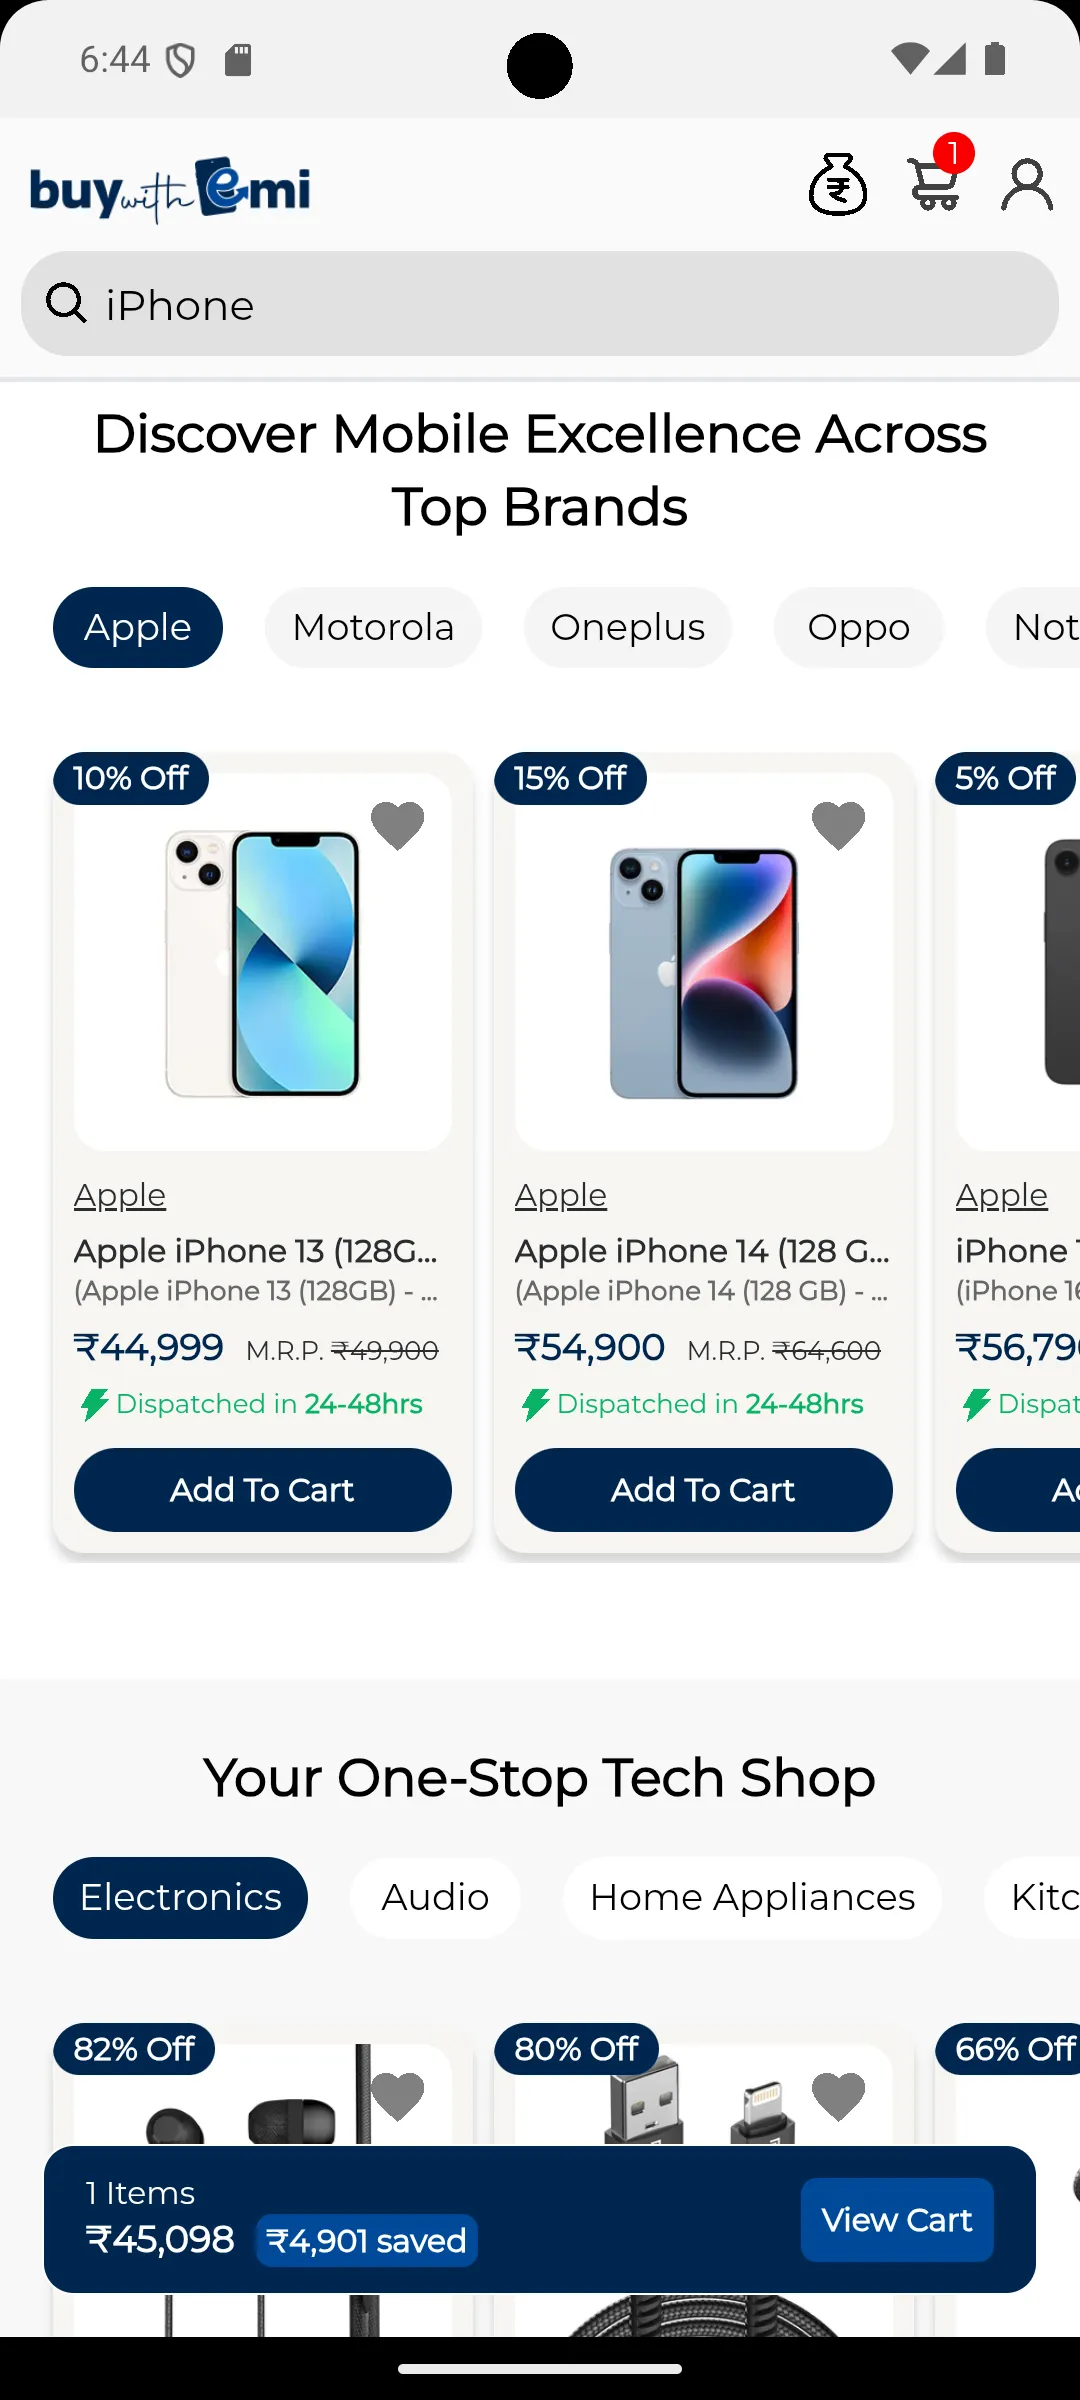Select the Oneplus brand pill
Screen dimensions: 1080x2400
[x=627, y=627]
